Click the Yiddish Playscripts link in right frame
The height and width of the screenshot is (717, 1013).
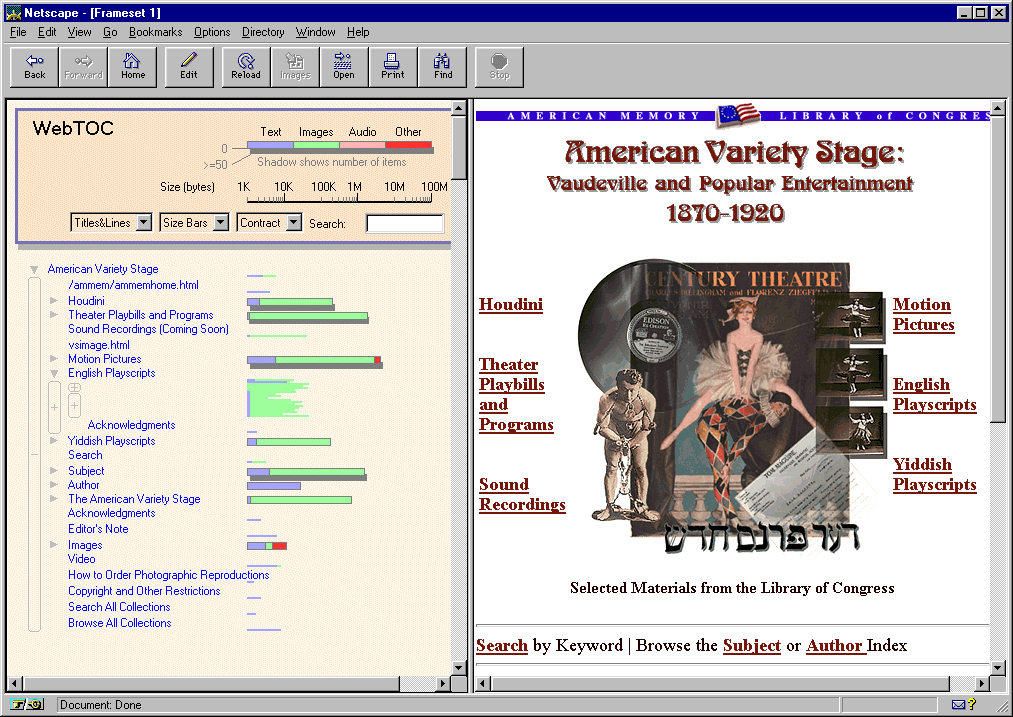tap(934, 474)
